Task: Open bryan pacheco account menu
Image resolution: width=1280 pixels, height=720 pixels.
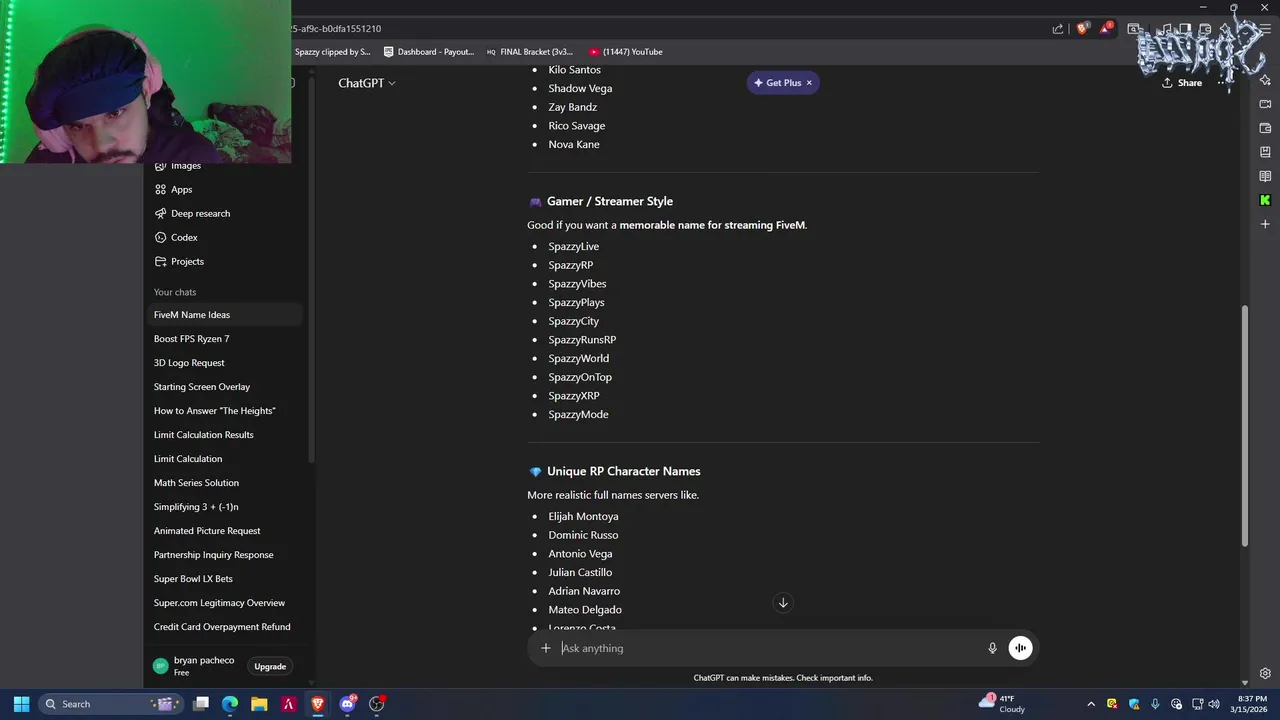Action: pos(195,666)
